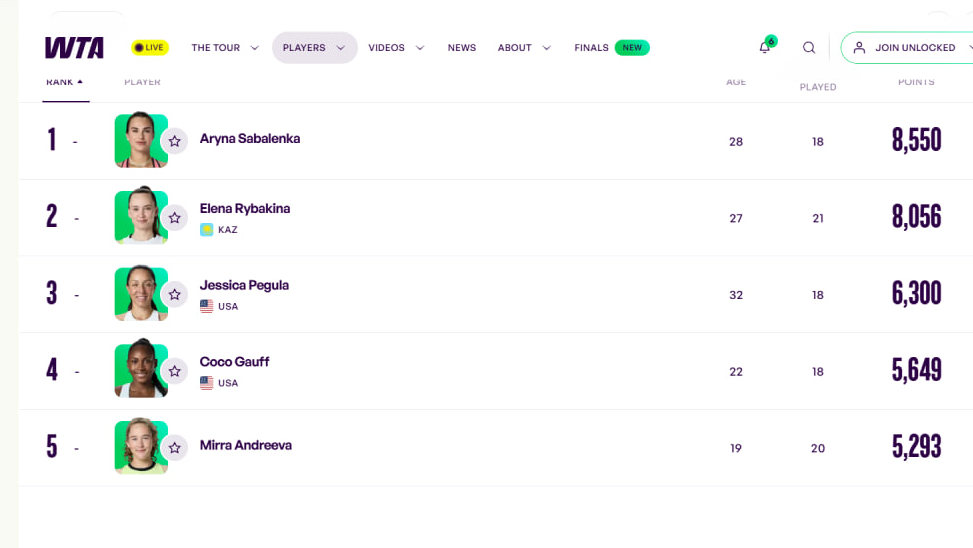Screen dimensions: 973x548
Task: Select points value 5,293
Action: [x=917, y=447]
